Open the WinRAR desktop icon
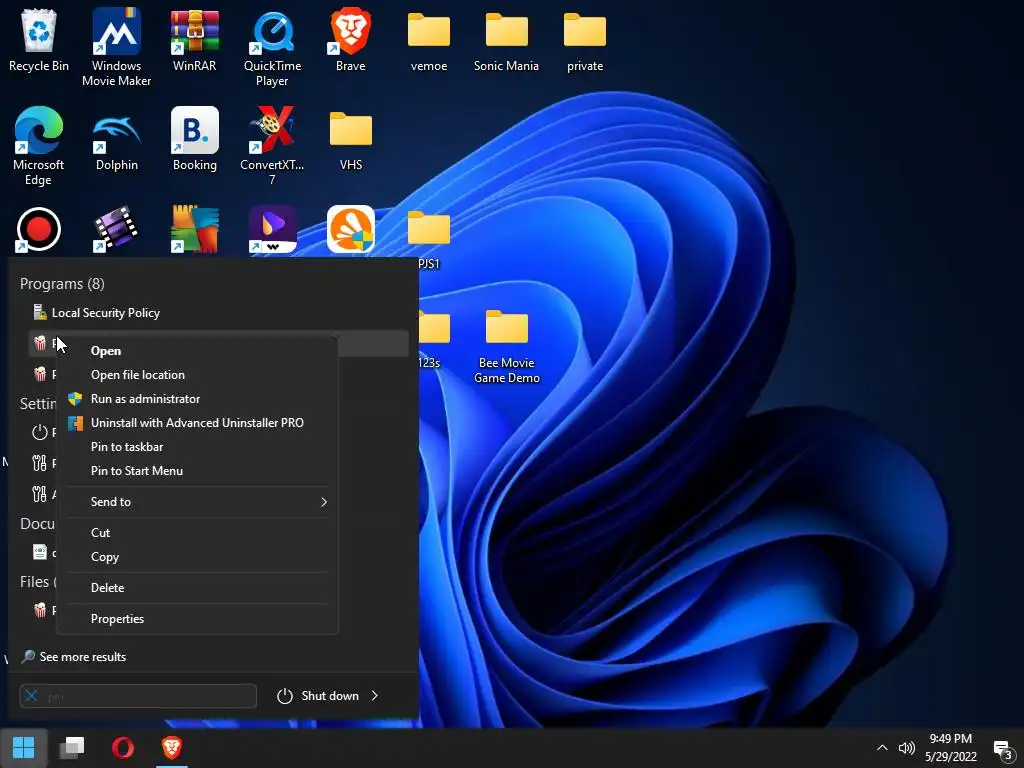This screenshot has height=768, width=1024. tap(195, 40)
